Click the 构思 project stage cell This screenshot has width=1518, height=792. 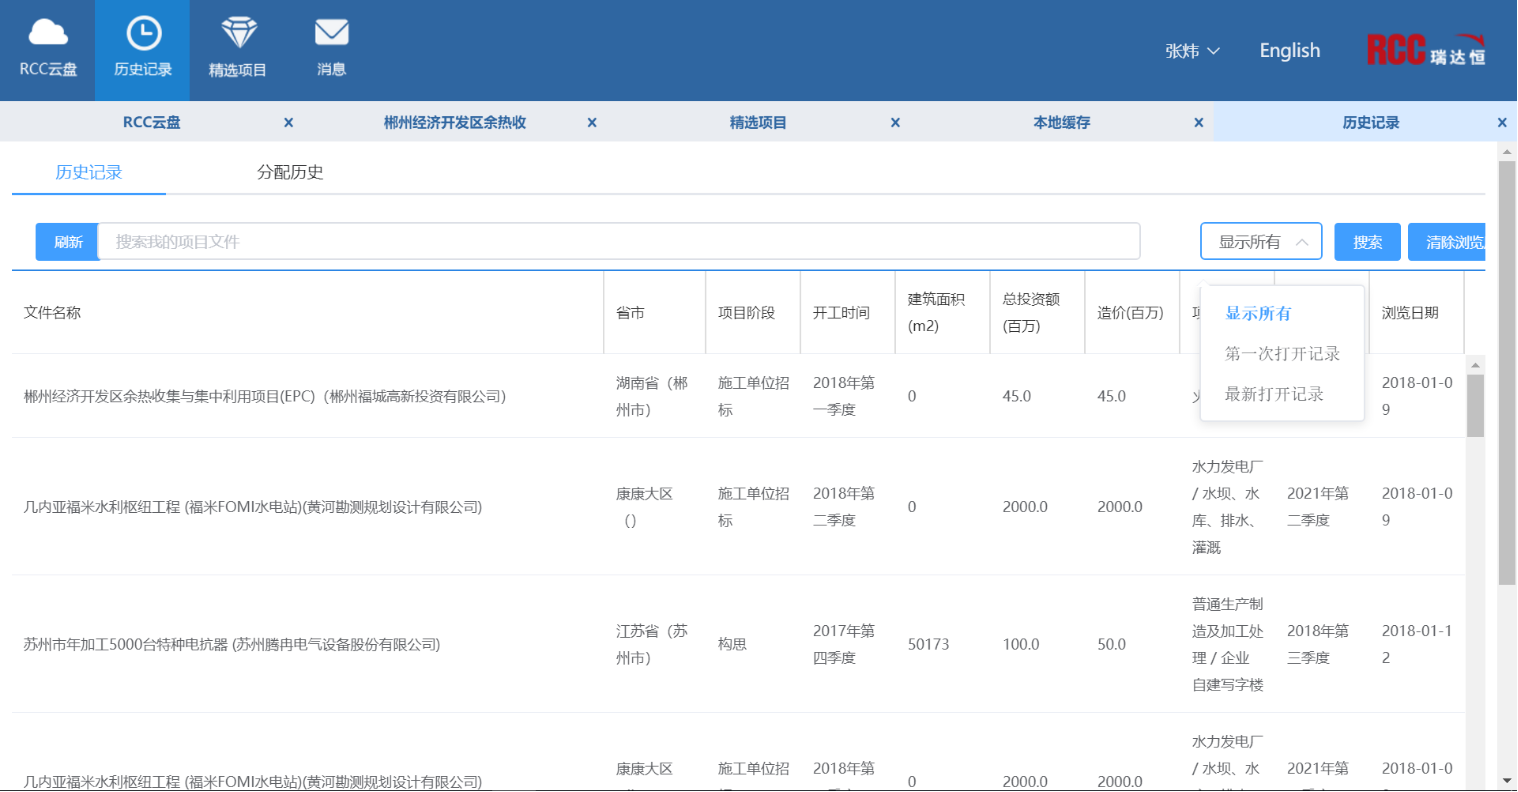[733, 644]
